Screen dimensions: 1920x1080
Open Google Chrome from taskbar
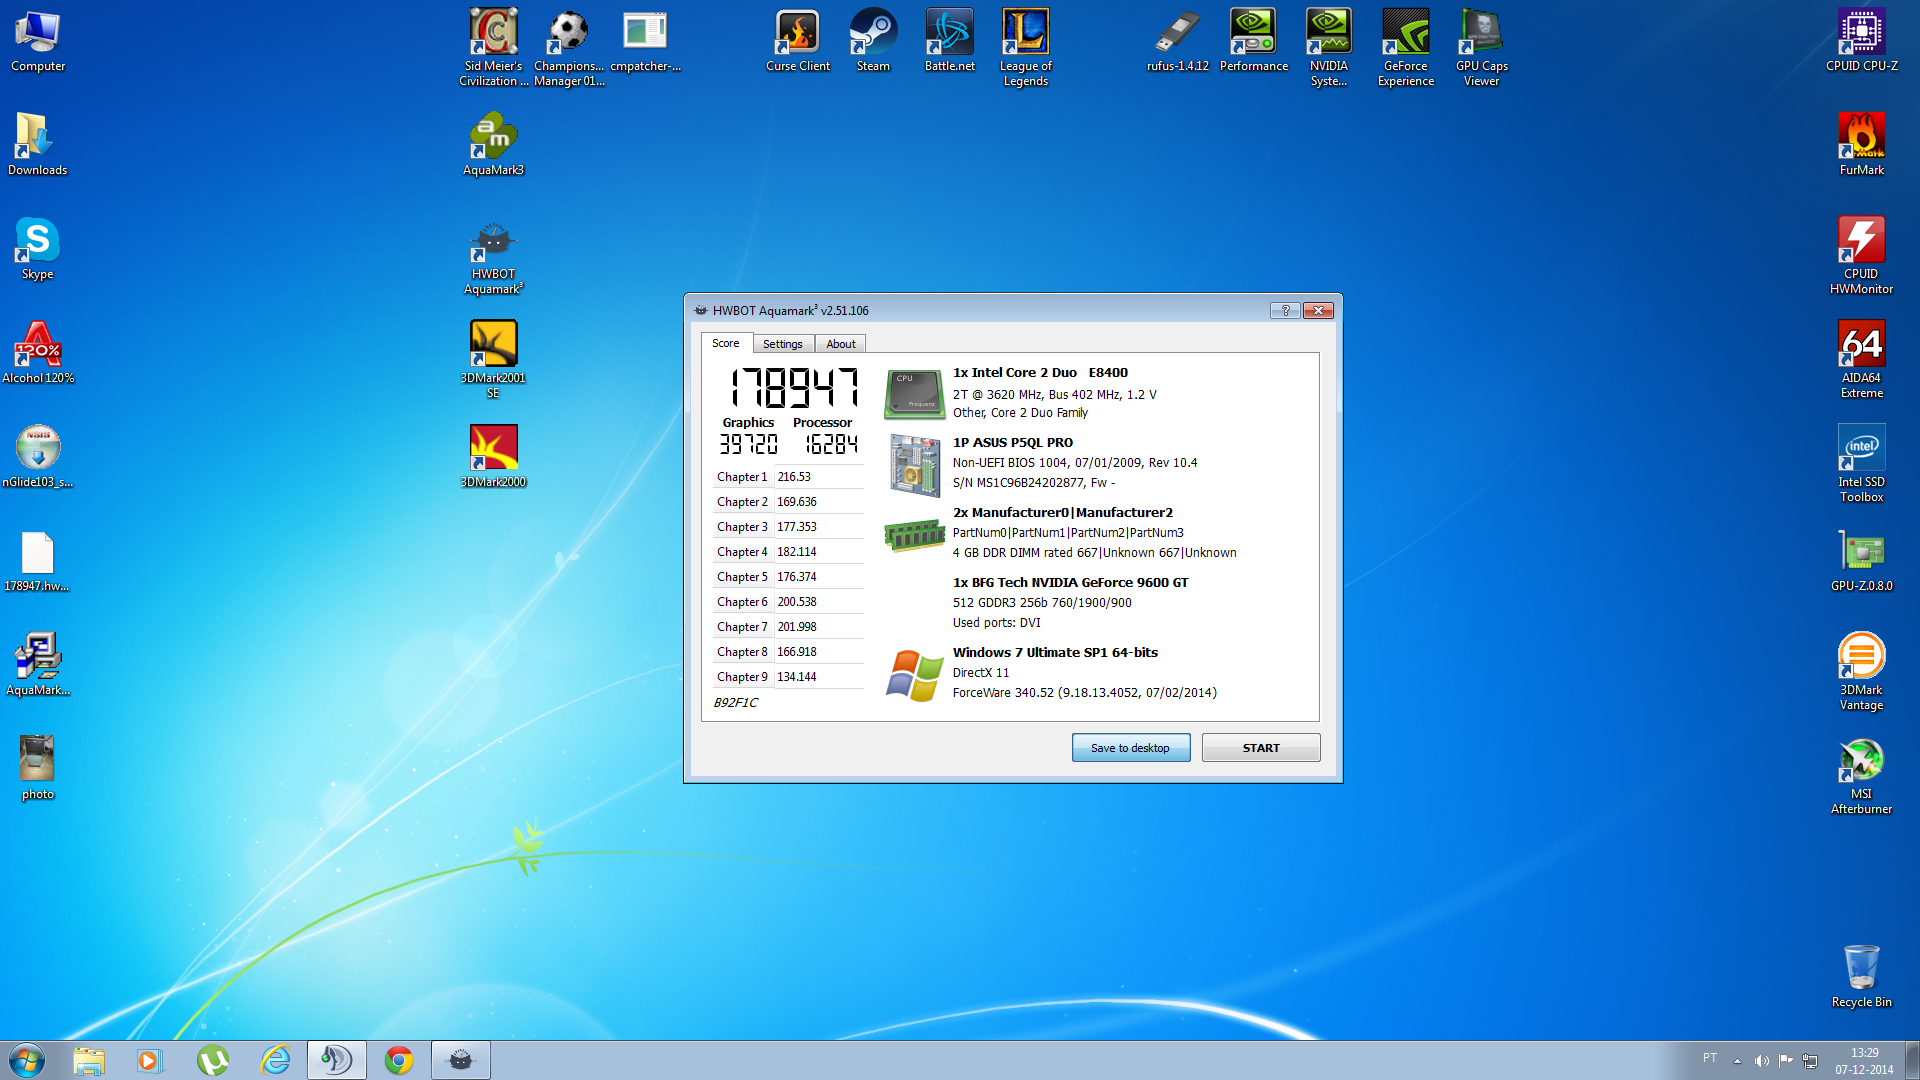tap(398, 1060)
